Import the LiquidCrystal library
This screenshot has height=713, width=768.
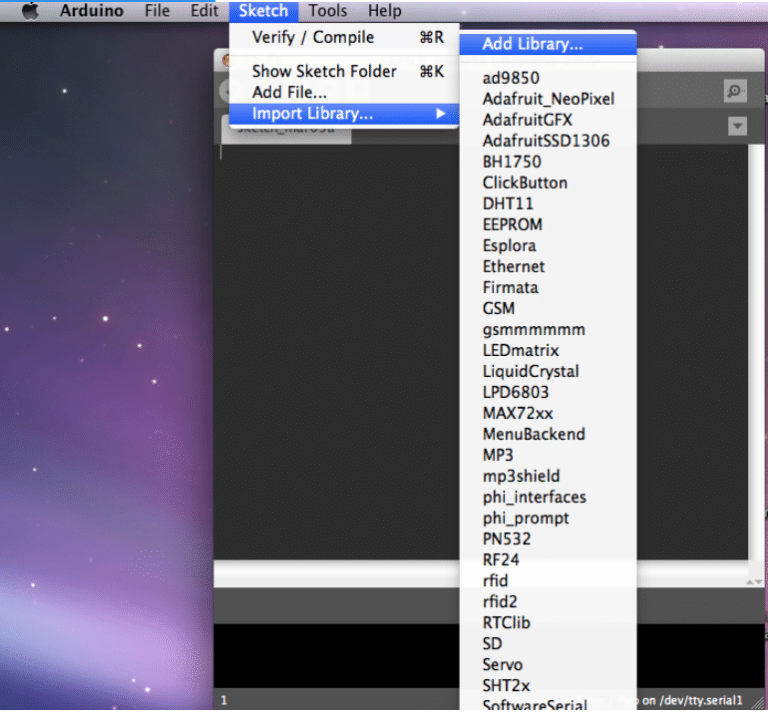(x=530, y=371)
